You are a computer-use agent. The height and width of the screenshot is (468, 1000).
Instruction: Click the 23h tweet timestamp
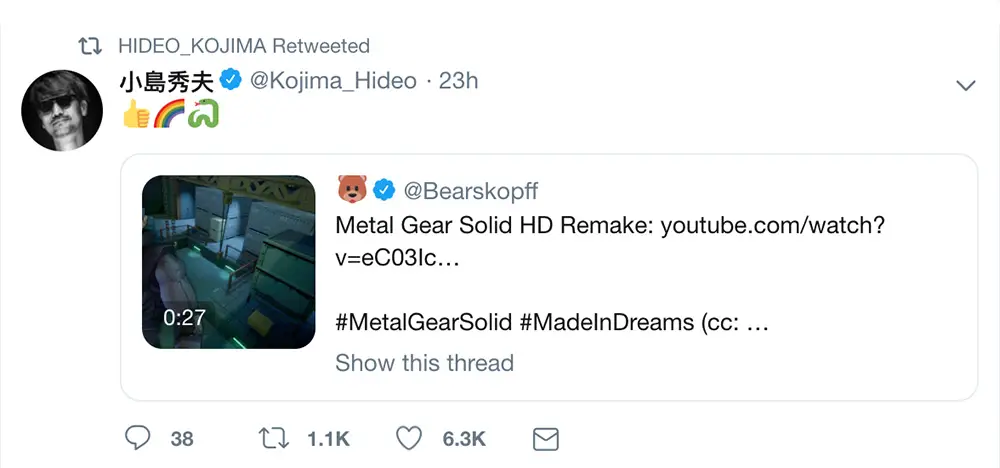(x=459, y=81)
